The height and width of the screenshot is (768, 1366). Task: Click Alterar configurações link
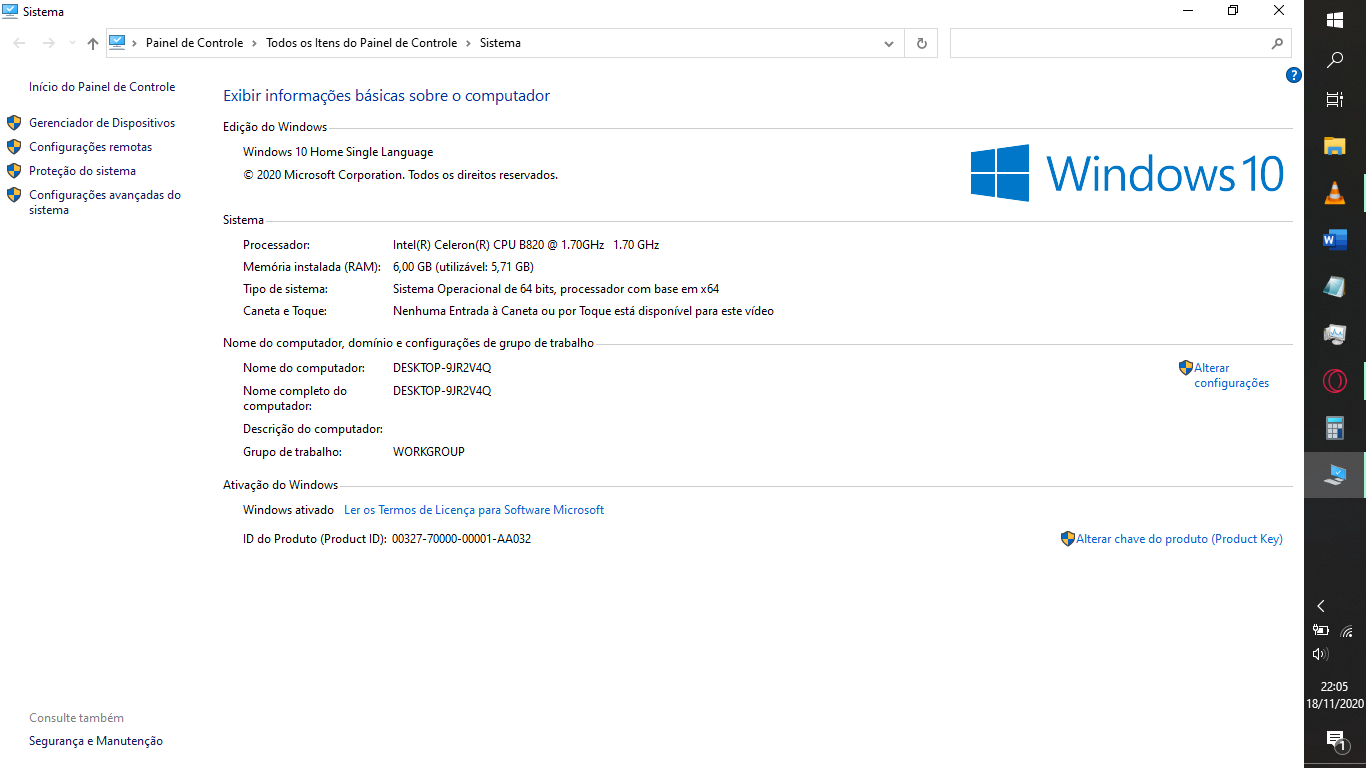pos(1231,375)
